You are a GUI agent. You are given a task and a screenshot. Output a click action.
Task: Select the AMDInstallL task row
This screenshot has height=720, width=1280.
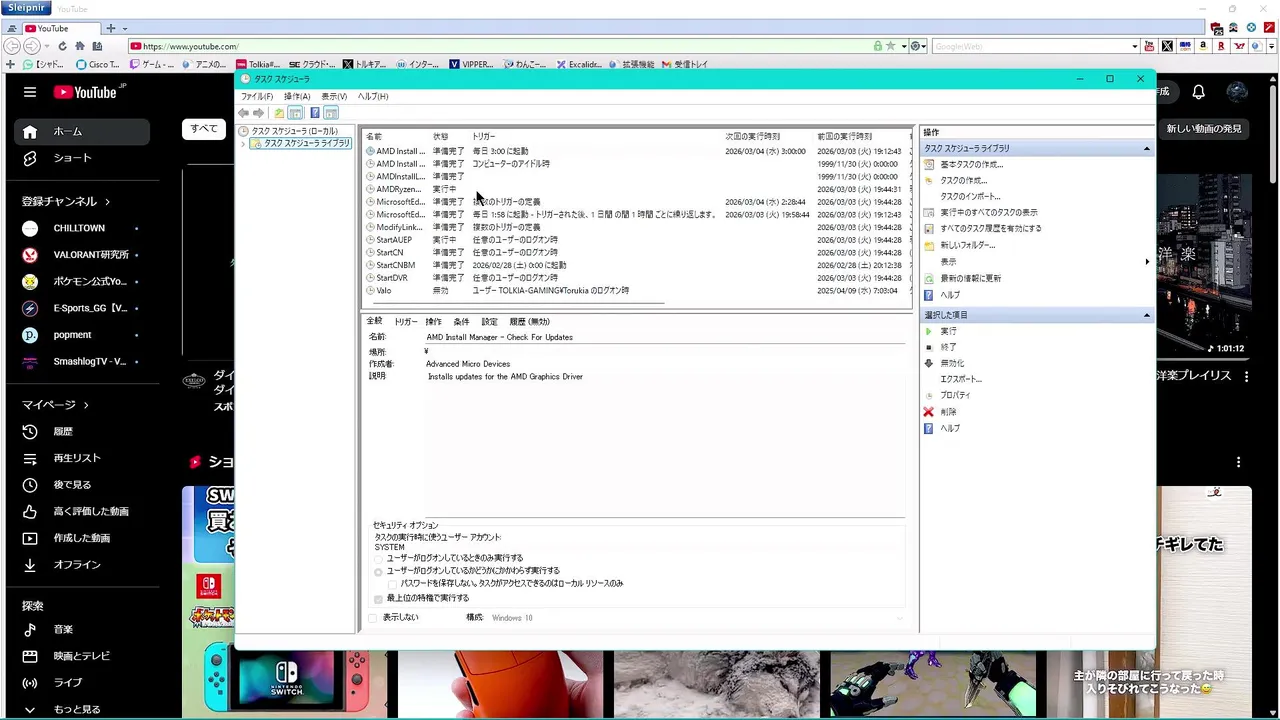pyautogui.click(x=638, y=176)
